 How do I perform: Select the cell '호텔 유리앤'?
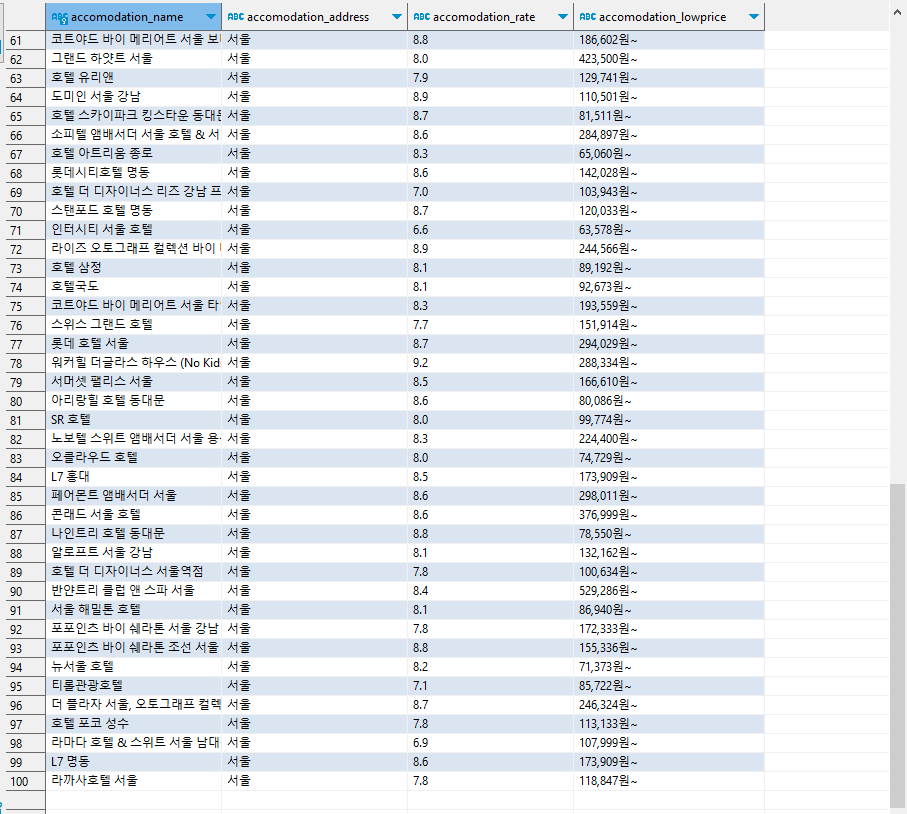(134, 78)
